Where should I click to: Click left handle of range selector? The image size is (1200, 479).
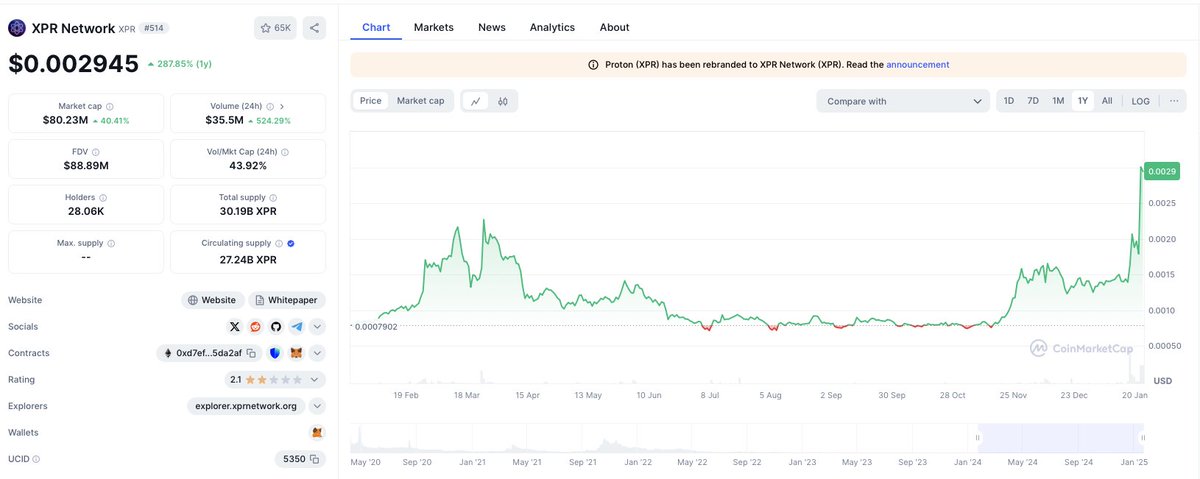pyautogui.click(x=979, y=438)
